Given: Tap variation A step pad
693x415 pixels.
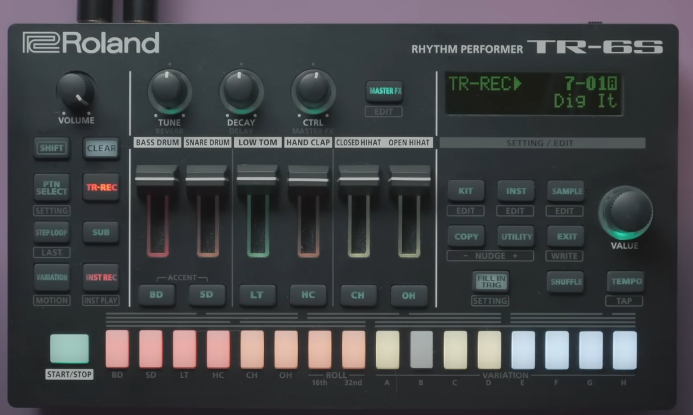Looking at the screenshot, I should coord(388,350).
